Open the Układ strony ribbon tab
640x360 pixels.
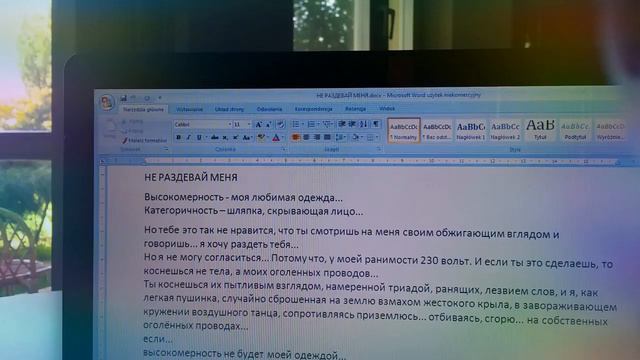(229, 109)
